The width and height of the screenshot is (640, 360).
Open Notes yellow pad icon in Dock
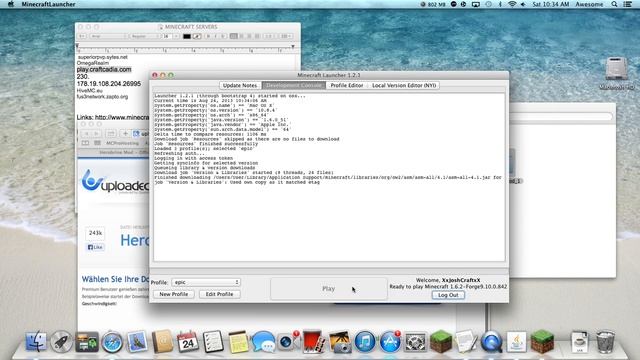click(x=238, y=342)
